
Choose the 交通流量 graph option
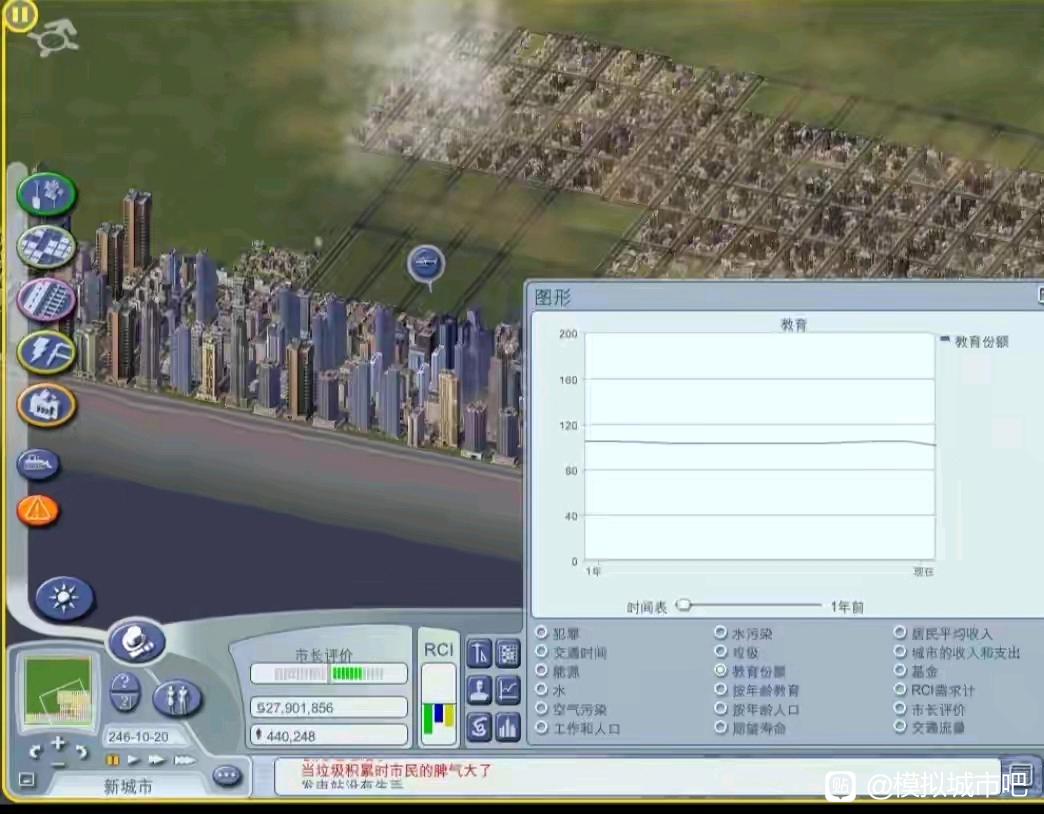[900, 728]
